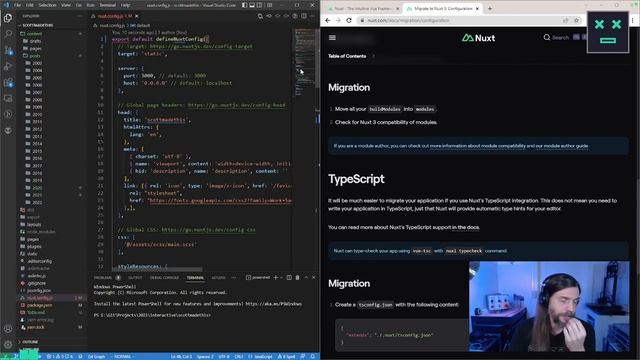Click the language mode in status bar

tap(260, 356)
